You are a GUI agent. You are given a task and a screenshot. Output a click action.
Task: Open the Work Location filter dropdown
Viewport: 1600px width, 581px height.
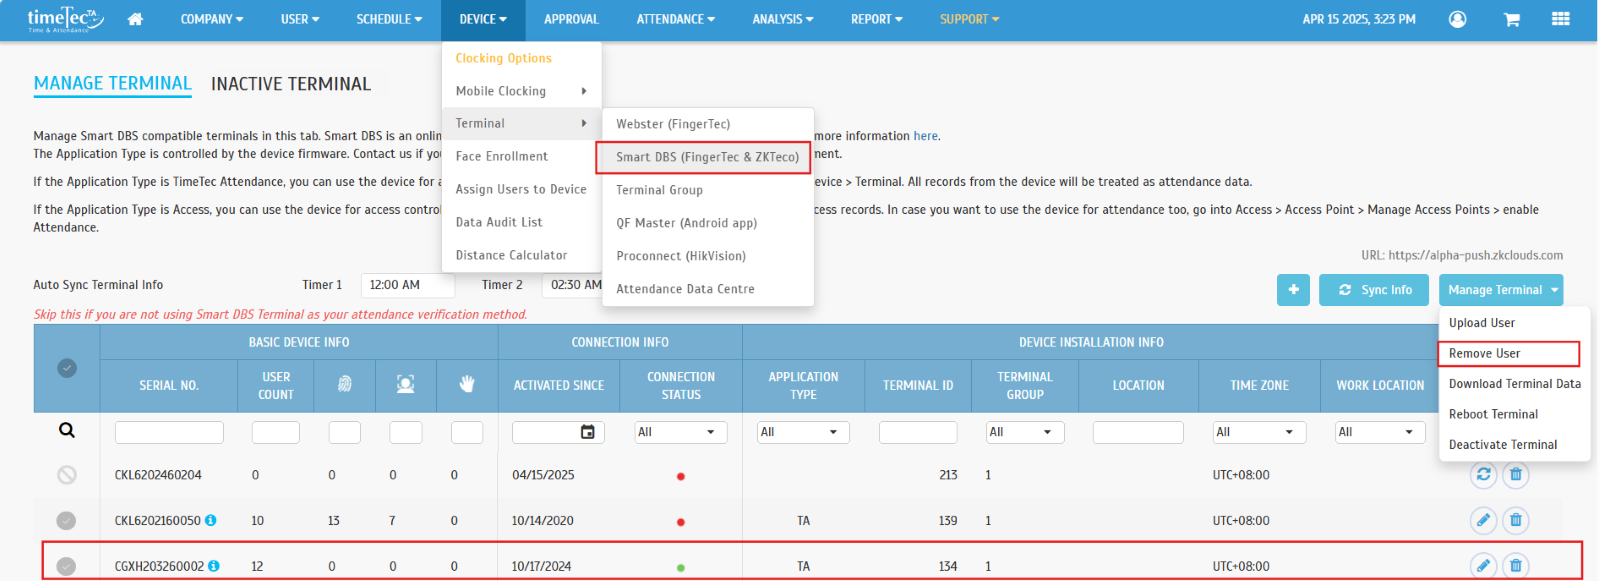[1380, 432]
